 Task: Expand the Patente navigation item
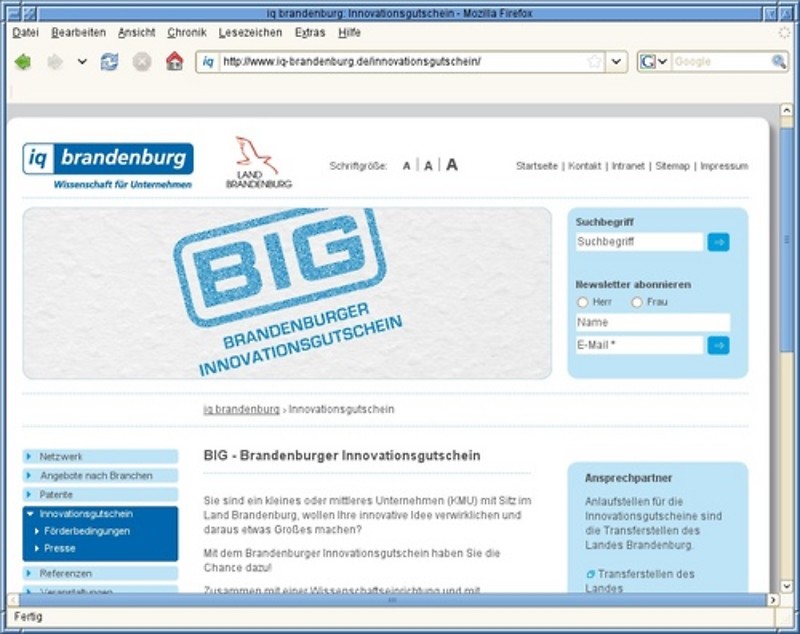pos(101,495)
